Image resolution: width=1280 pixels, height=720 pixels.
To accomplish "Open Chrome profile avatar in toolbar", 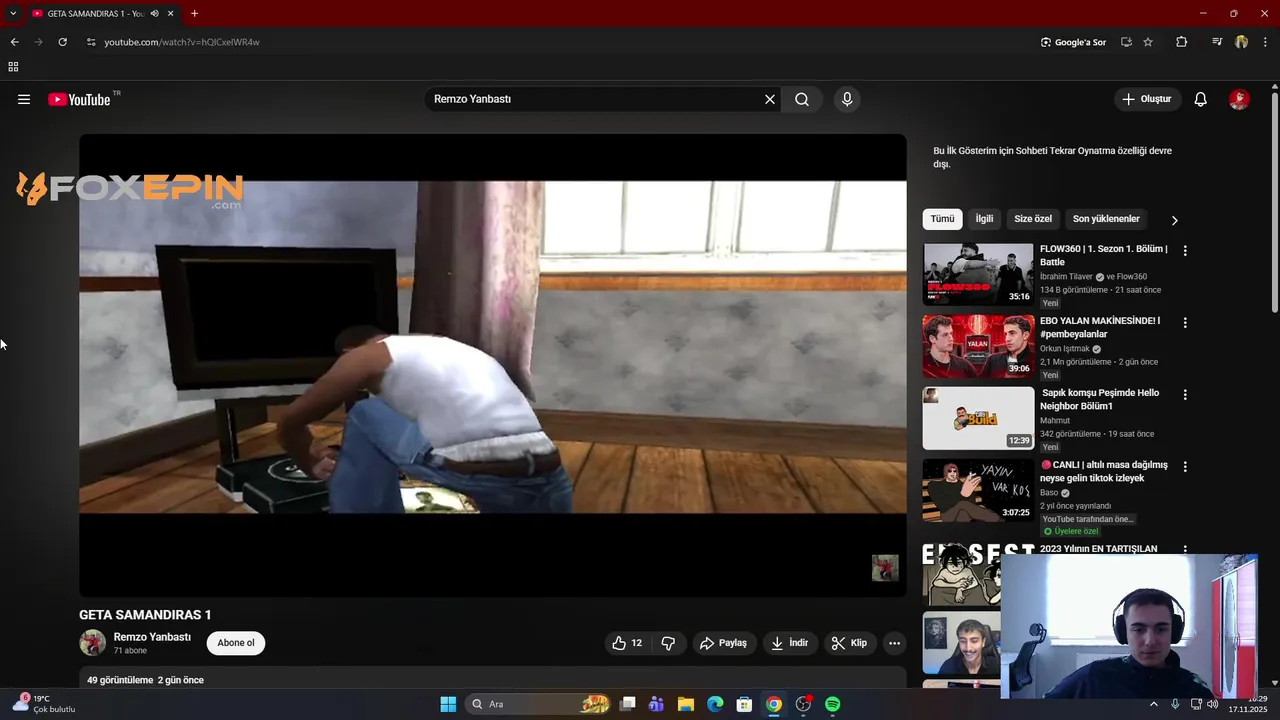I will click(x=1241, y=42).
